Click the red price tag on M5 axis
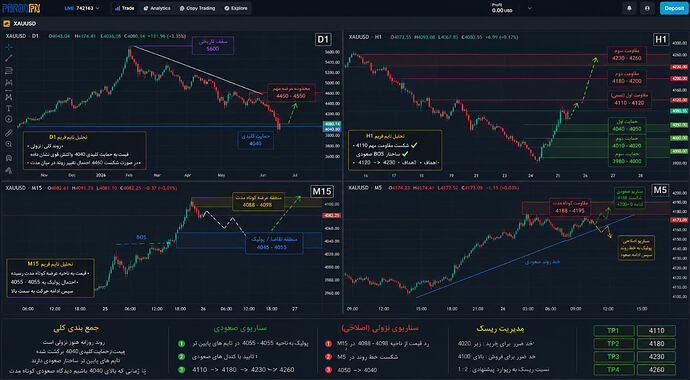 tap(678, 219)
